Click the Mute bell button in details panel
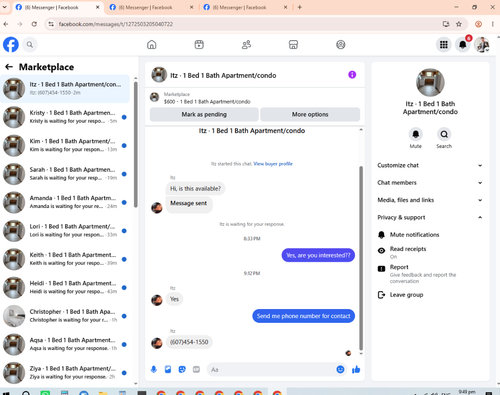This screenshot has height=395, width=500. [x=416, y=134]
